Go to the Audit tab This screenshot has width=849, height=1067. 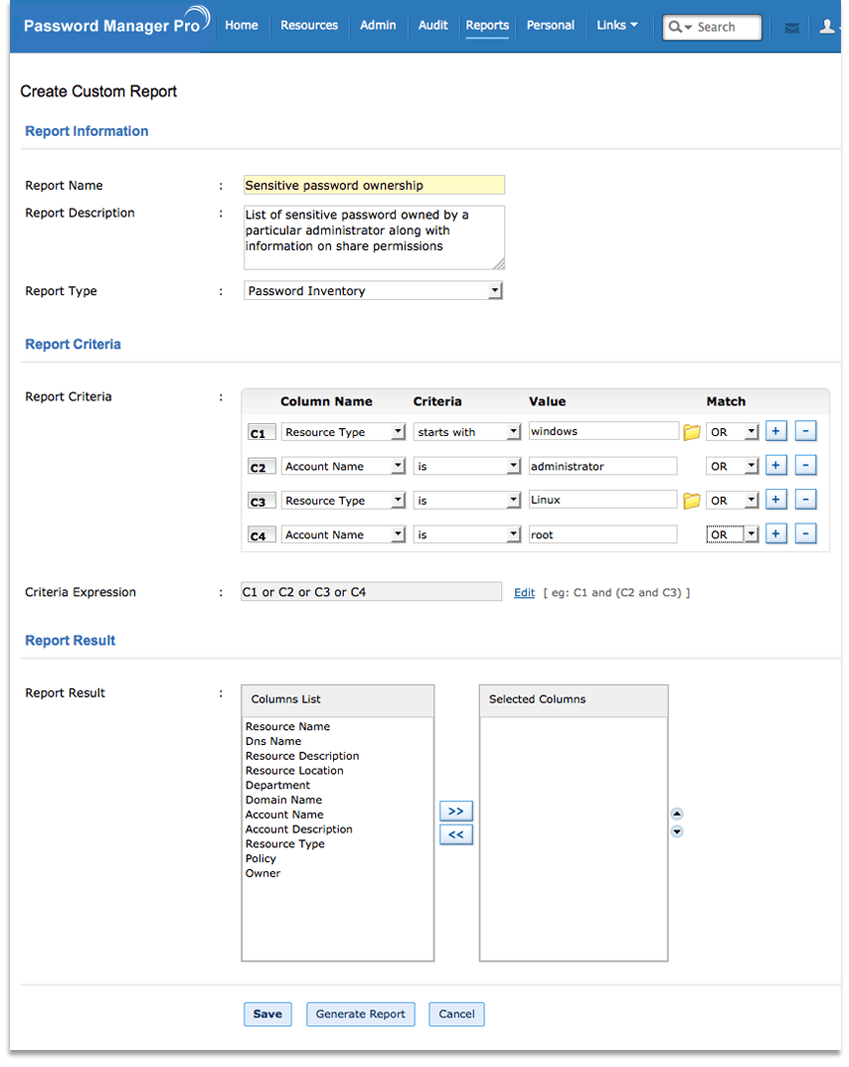[x=433, y=26]
